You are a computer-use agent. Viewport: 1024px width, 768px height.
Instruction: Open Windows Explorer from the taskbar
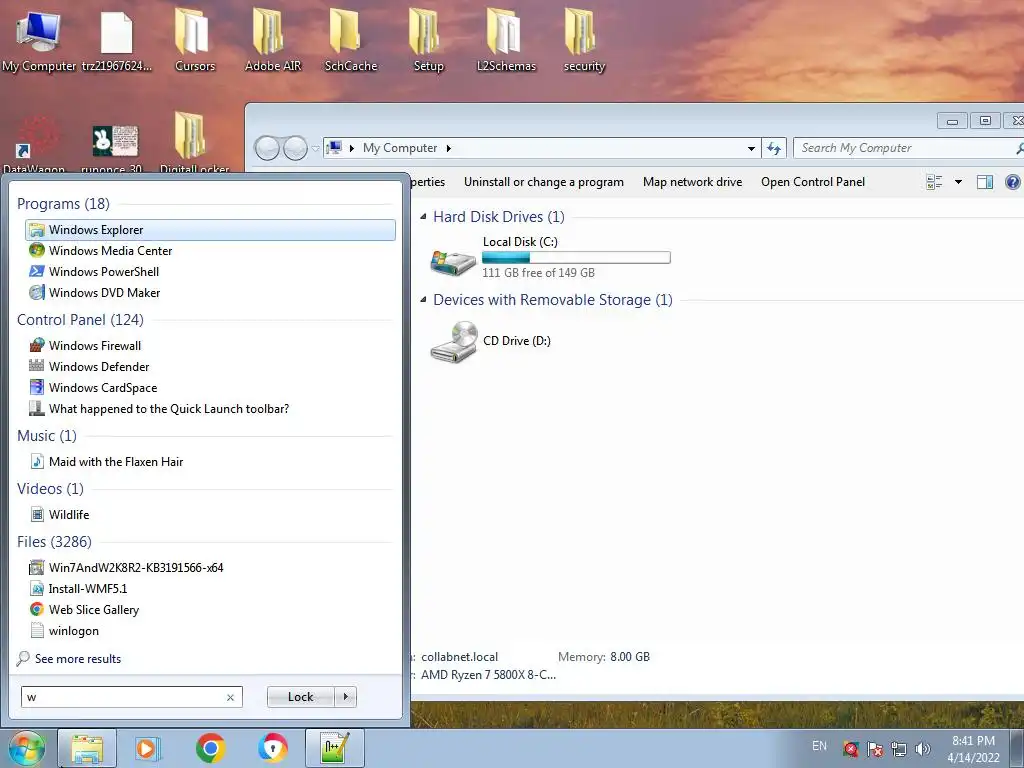click(87, 748)
